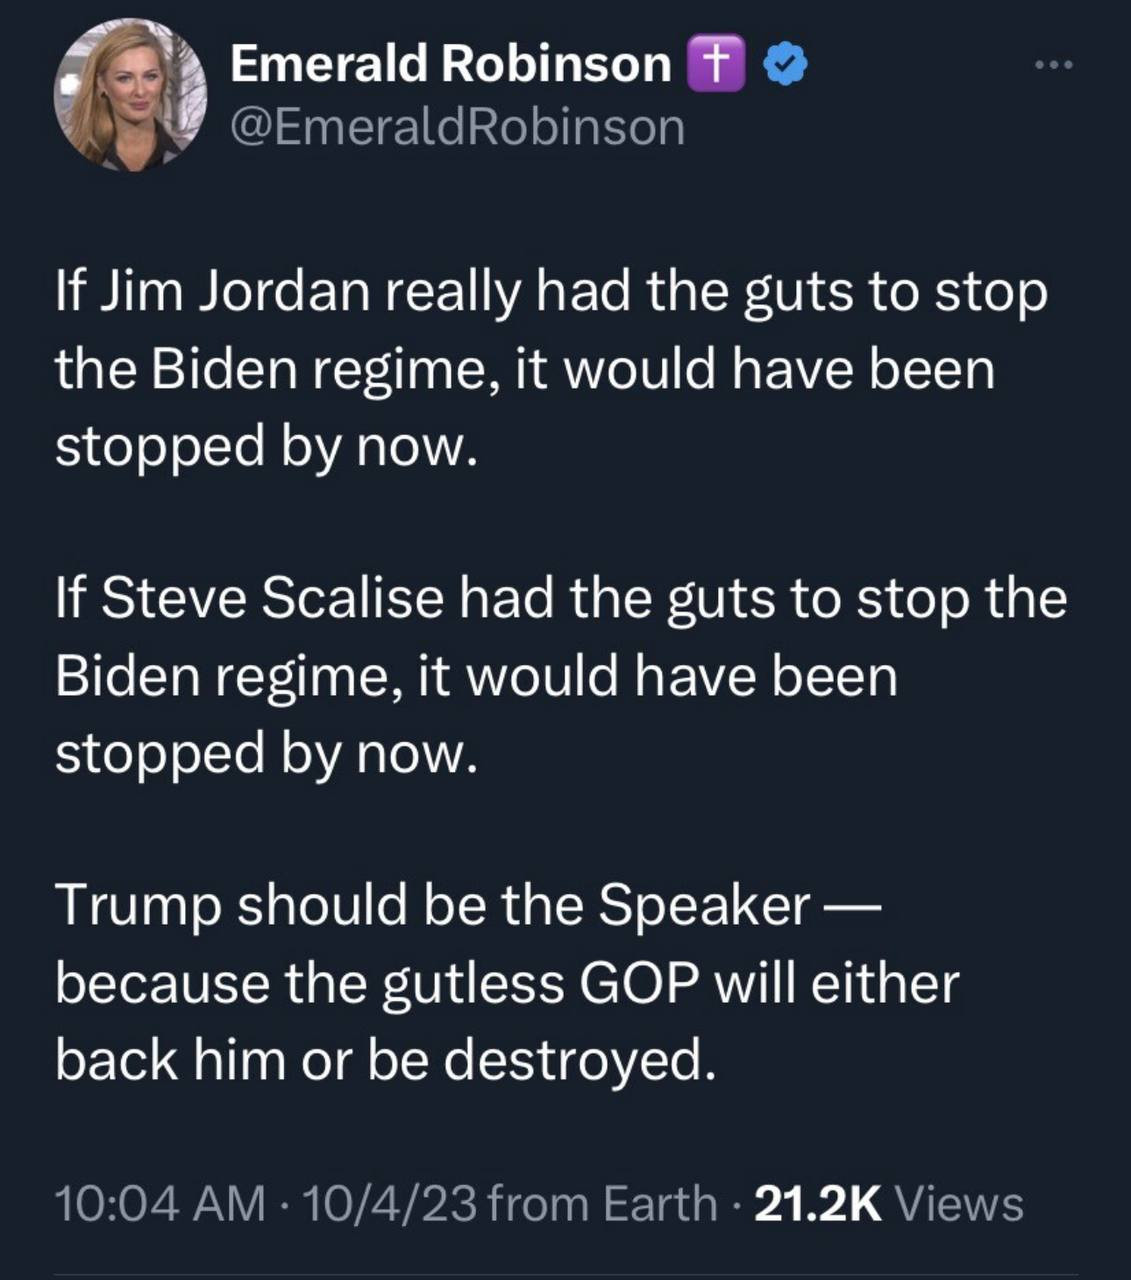Click "Steve Scalise" in the tweet text
The height and width of the screenshot is (1280, 1131).
pos(270,599)
